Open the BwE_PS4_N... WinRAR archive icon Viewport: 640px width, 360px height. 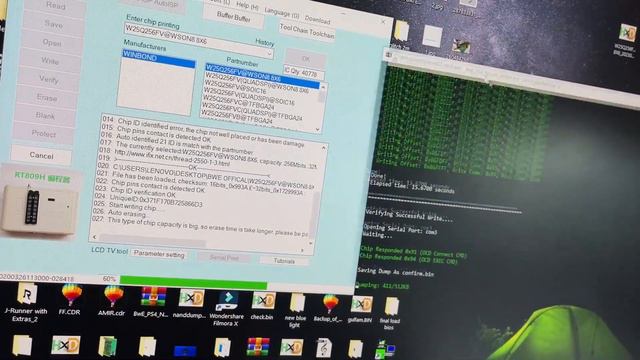tap(153, 302)
